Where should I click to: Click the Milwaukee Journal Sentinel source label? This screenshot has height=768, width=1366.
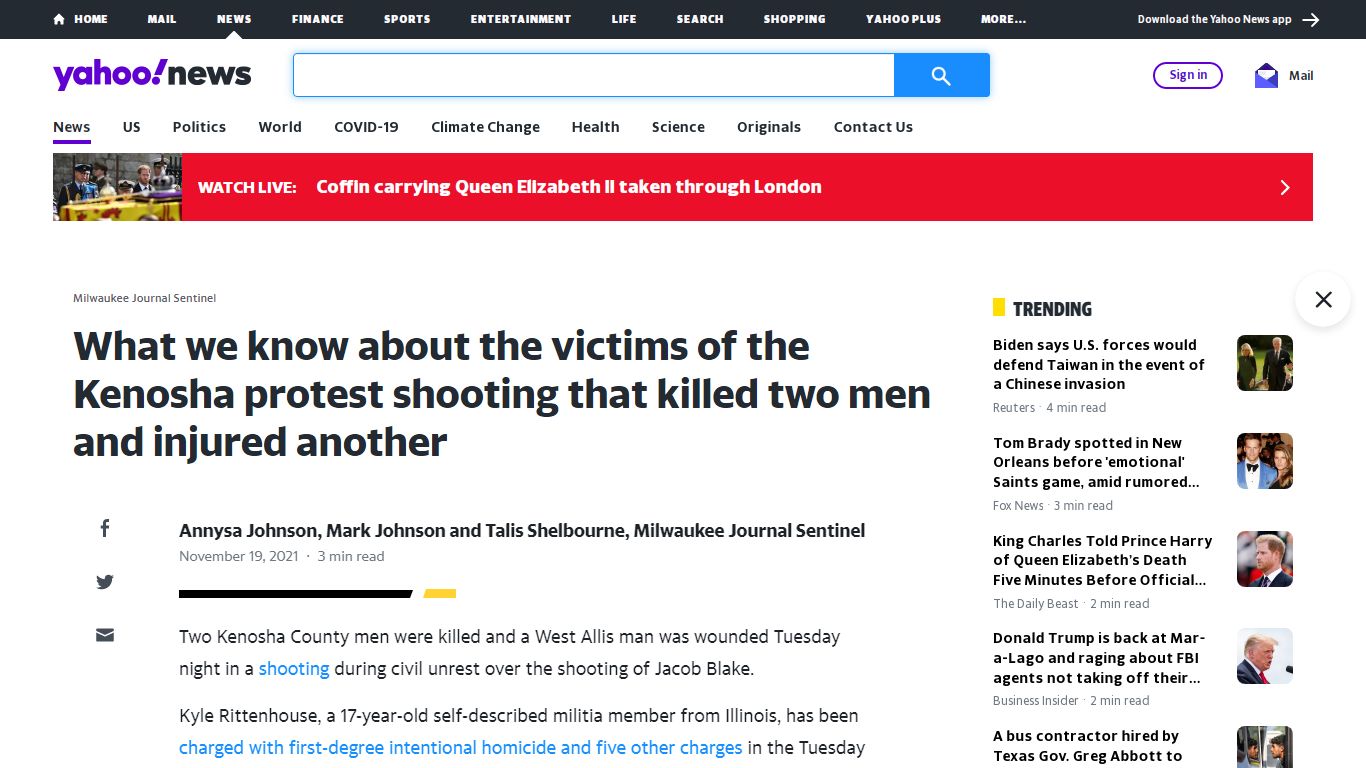[145, 298]
